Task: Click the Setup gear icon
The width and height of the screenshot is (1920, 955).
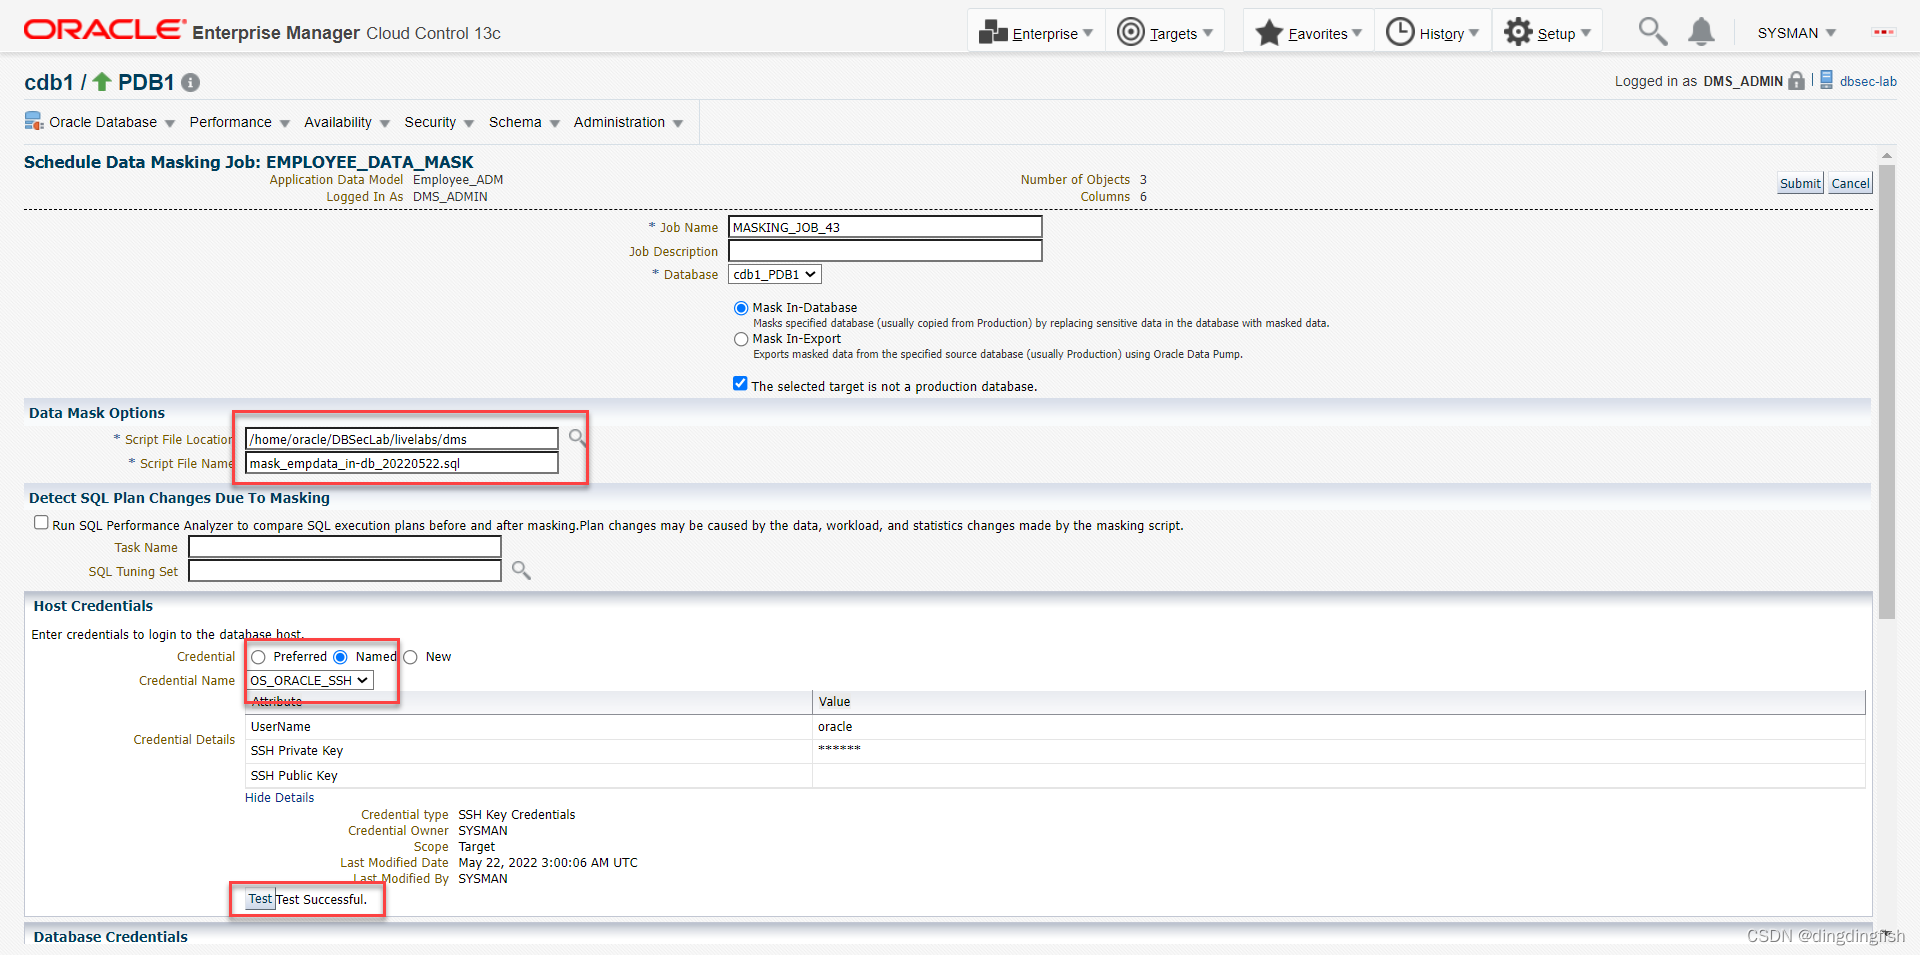Action: tap(1518, 32)
